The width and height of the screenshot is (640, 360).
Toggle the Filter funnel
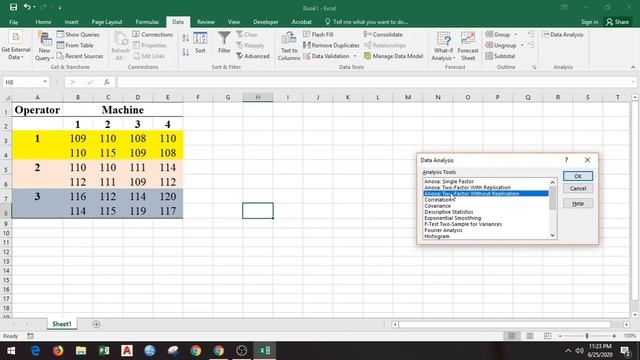pyautogui.click(x=224, y=42)
